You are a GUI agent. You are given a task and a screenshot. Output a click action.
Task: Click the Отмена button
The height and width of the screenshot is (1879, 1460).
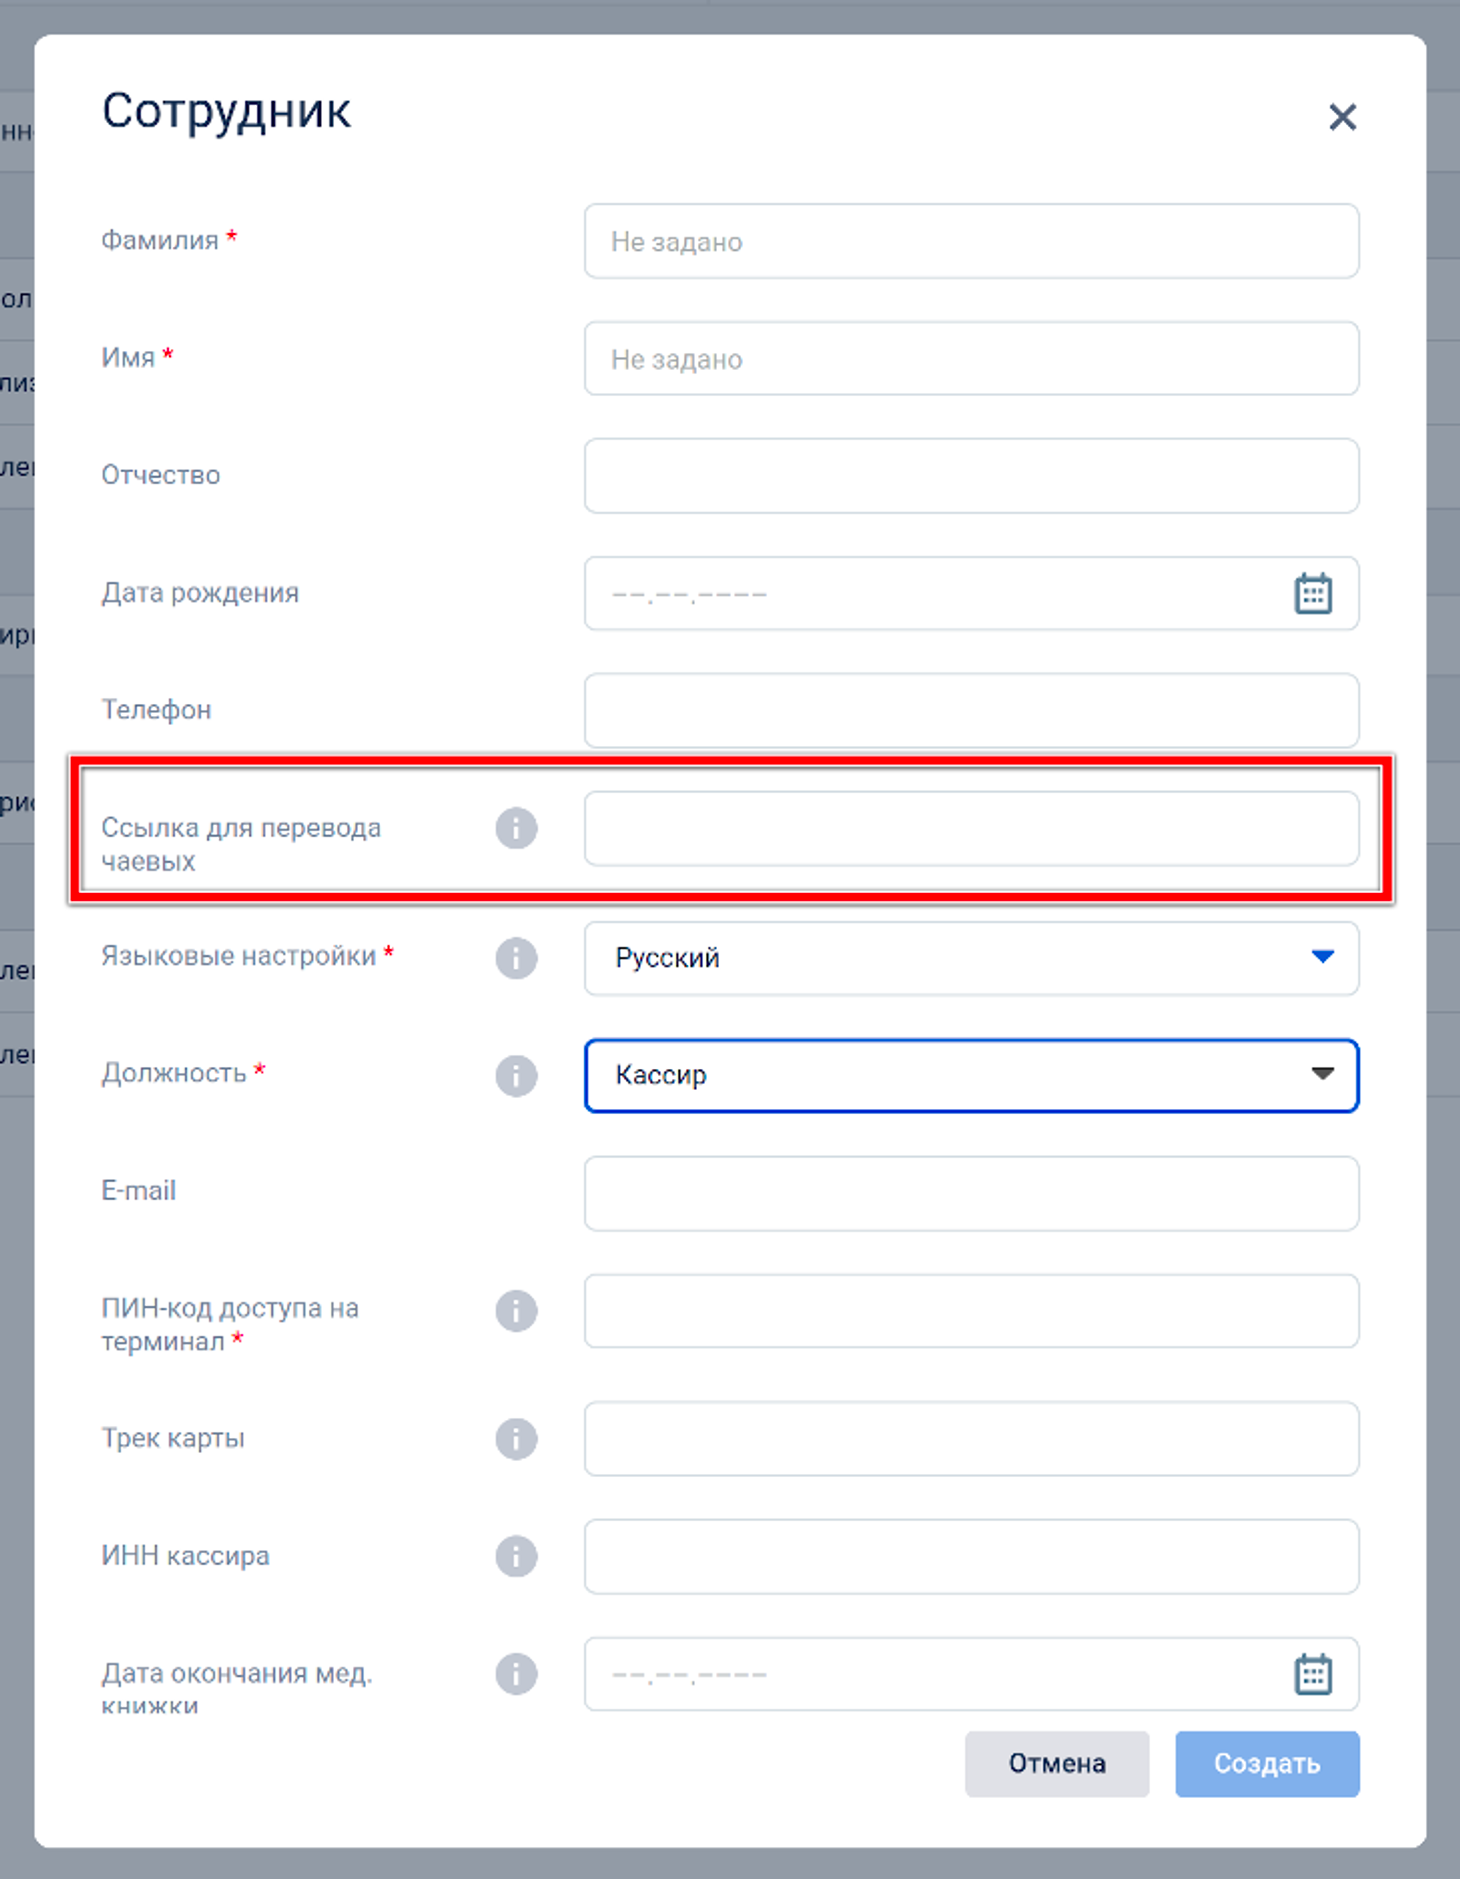1057,1763
